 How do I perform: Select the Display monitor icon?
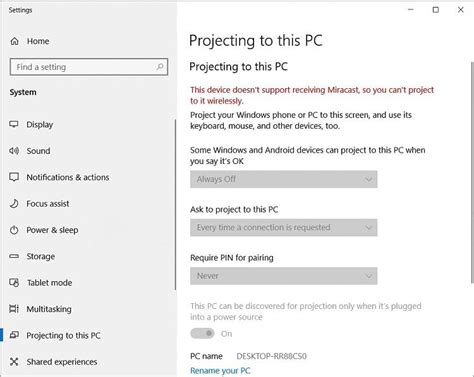click(x=14, y=124)
